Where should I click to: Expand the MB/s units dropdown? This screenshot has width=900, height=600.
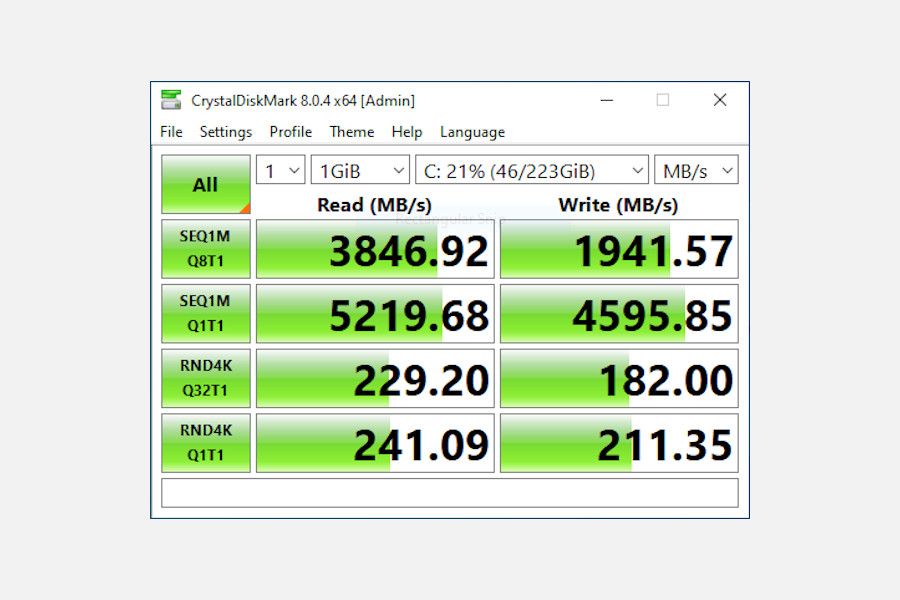(x=696, y=170)
